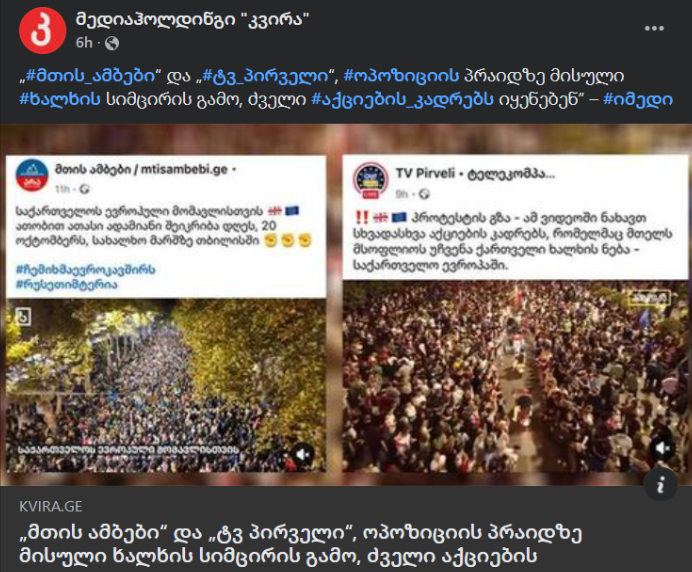Screen dimensions: 692x572
Task: Click the mtisambebi.ge round logo
Action: [x=32, y=175]
